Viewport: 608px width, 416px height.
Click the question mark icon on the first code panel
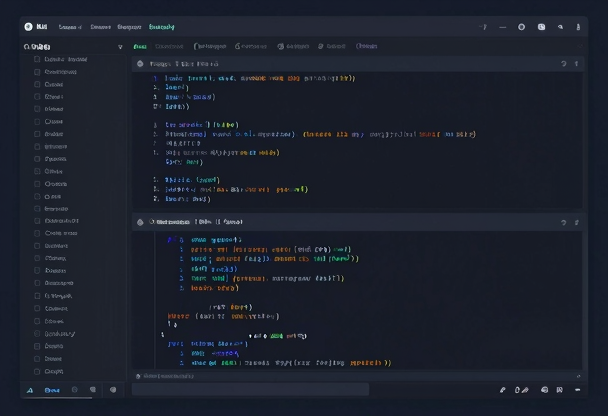click(563, 63)
